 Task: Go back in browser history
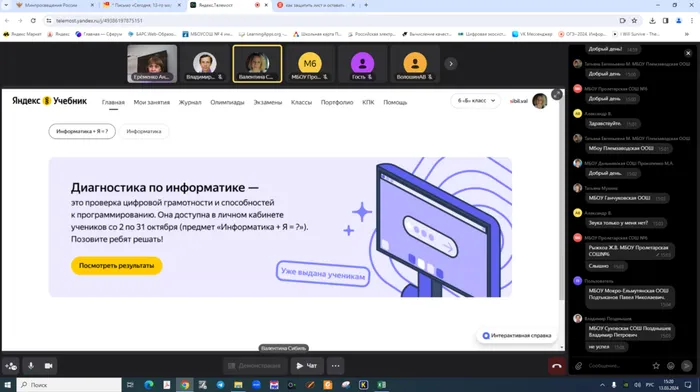click(7, 21)
